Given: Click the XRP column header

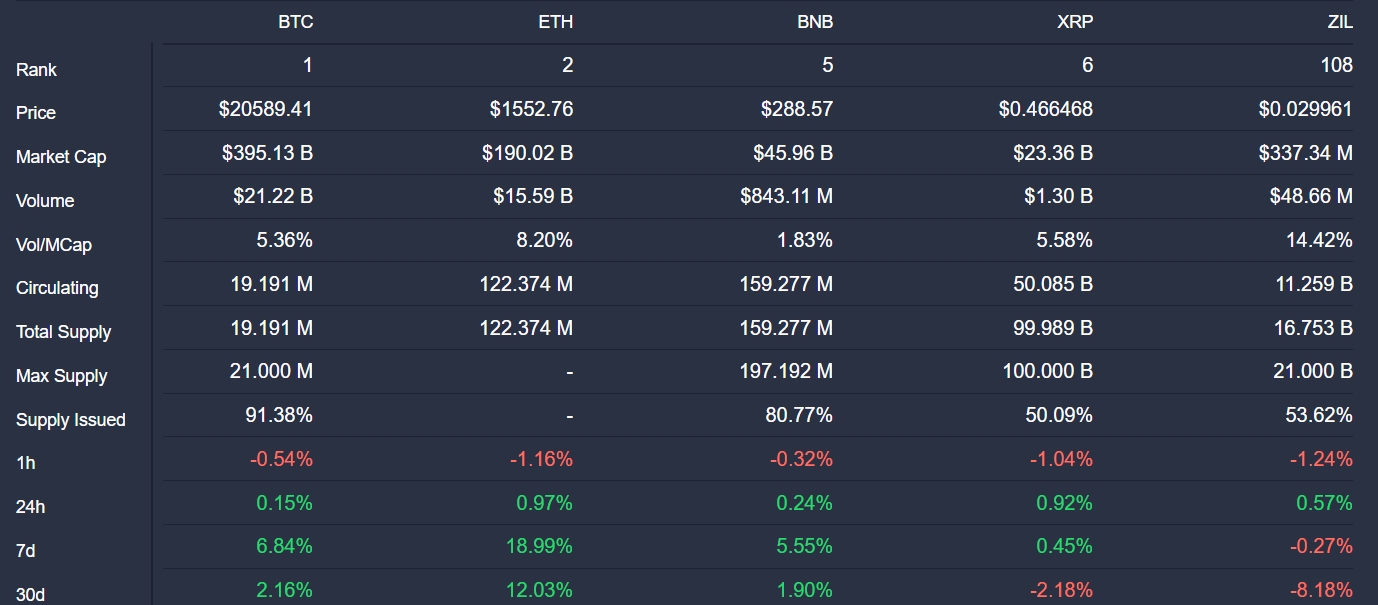Looking at the screenshot, I should 1075,22.
